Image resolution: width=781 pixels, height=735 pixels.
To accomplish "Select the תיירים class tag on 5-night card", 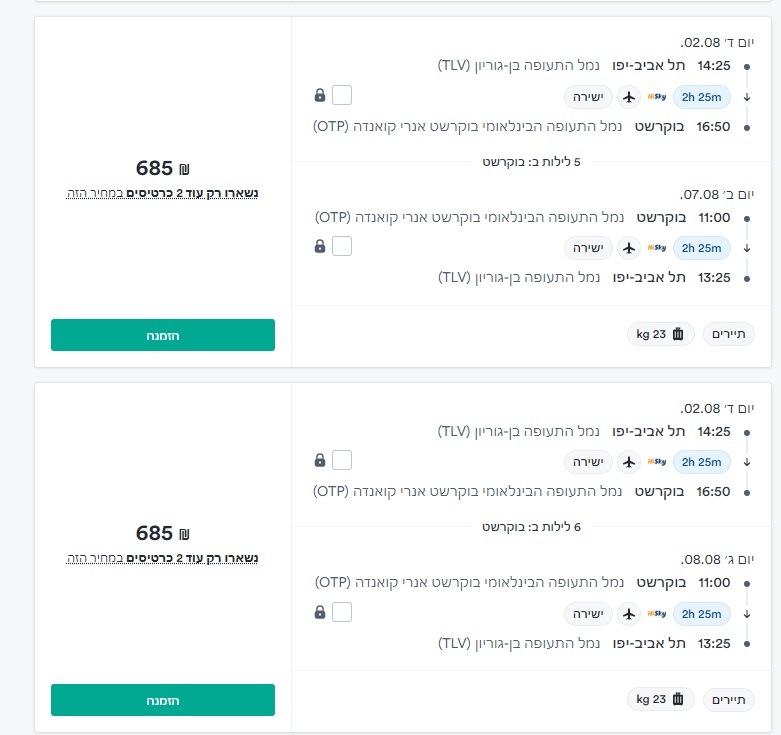I will [x=729, y=334].
